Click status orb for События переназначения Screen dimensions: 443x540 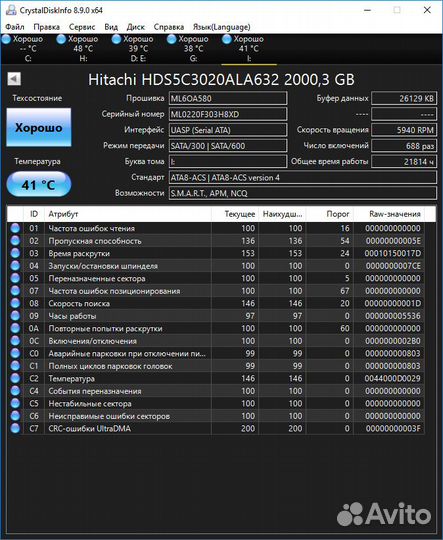tap(15, 391)
